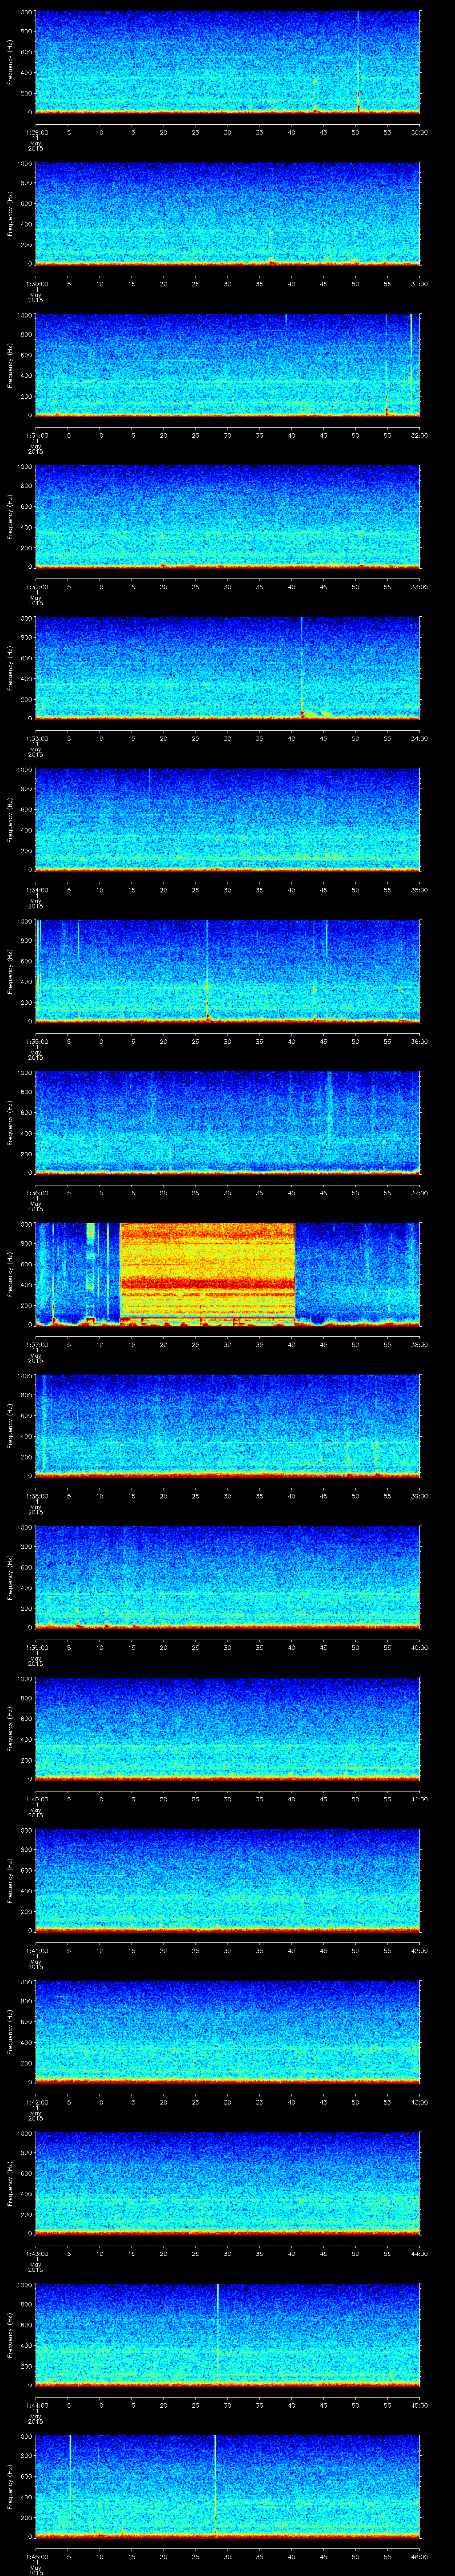Select the '1:31:00' start time label
This screenshot has height=2576, width=455.
(36, 435)
